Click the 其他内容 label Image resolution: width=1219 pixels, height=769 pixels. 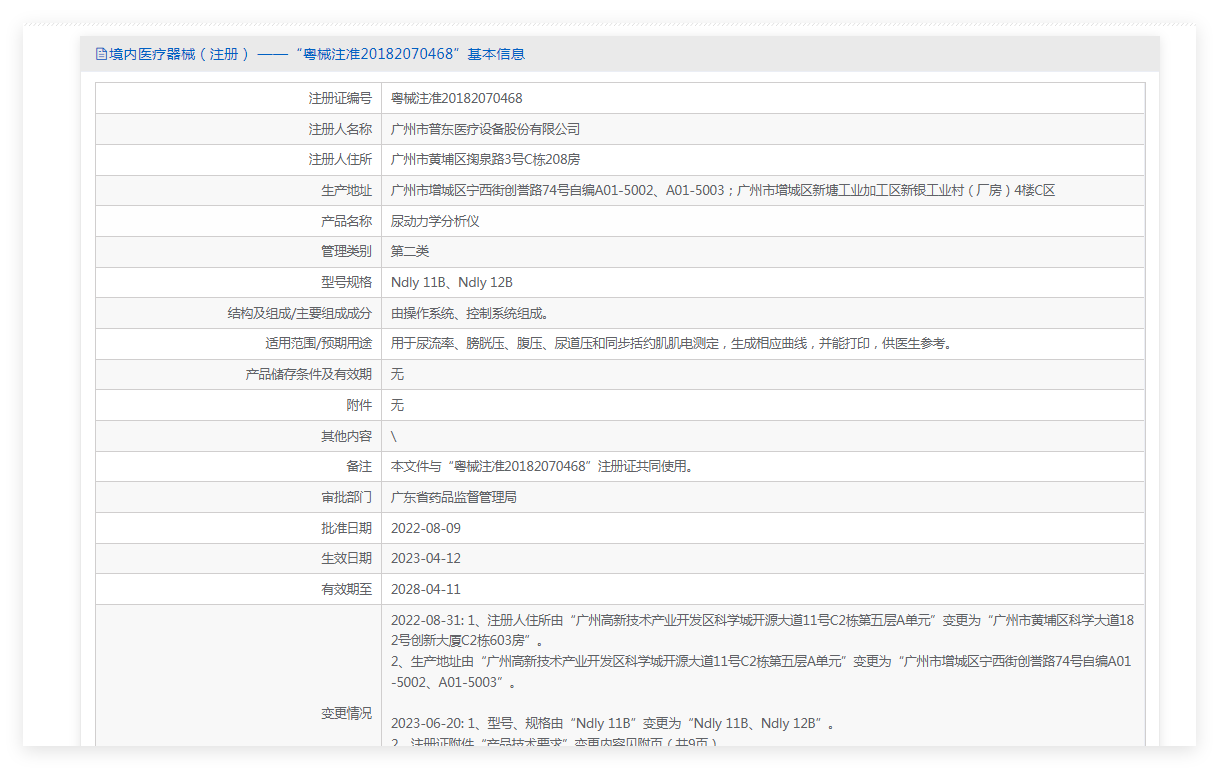346,436
